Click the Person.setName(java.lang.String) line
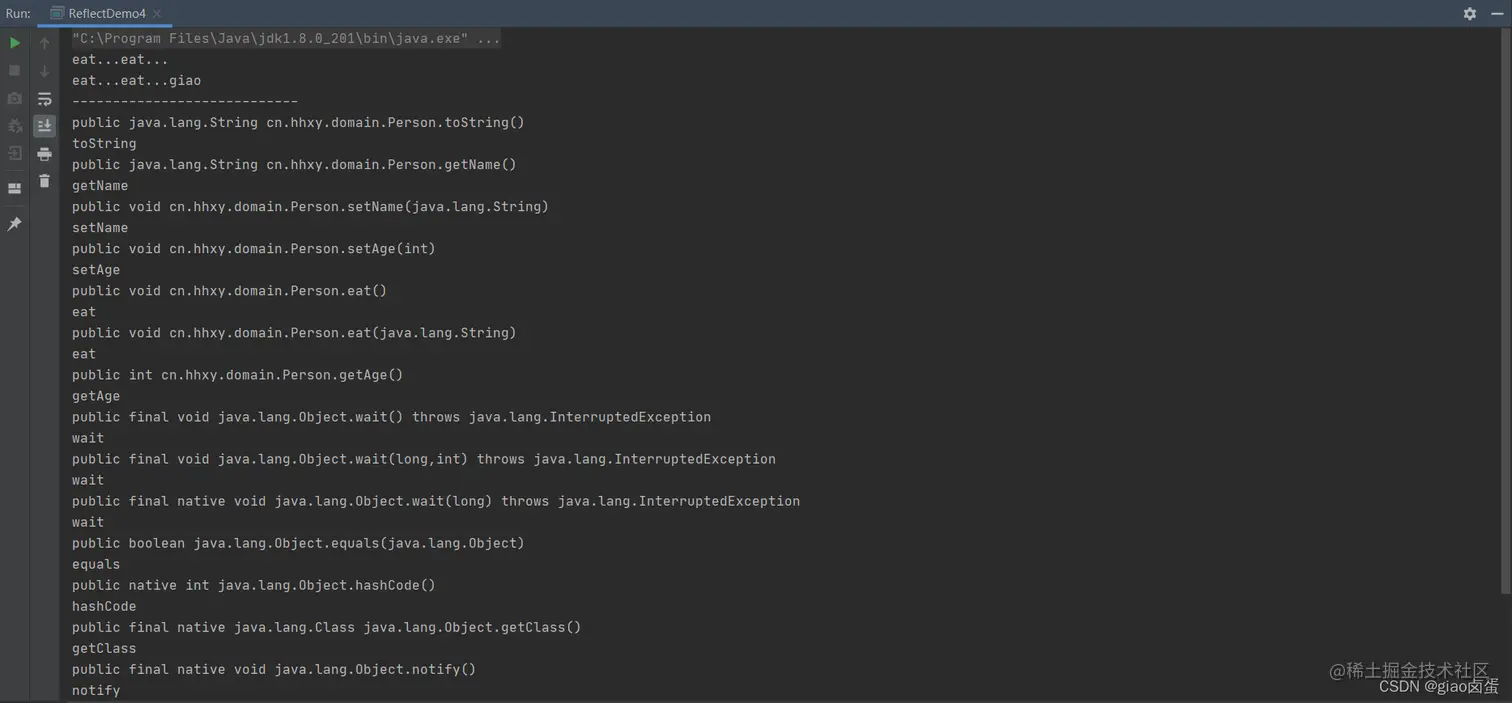The height and width of the screenshot is (703, 1512). click(x=310, y=206)
